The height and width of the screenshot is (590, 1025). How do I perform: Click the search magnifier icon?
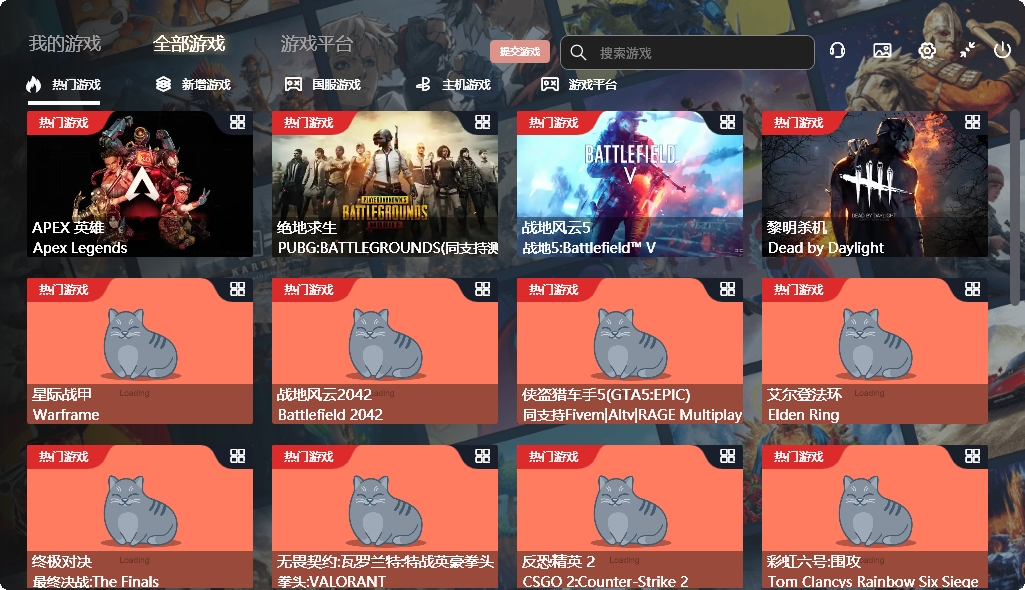pyautogui.click(x=578, y=52)
